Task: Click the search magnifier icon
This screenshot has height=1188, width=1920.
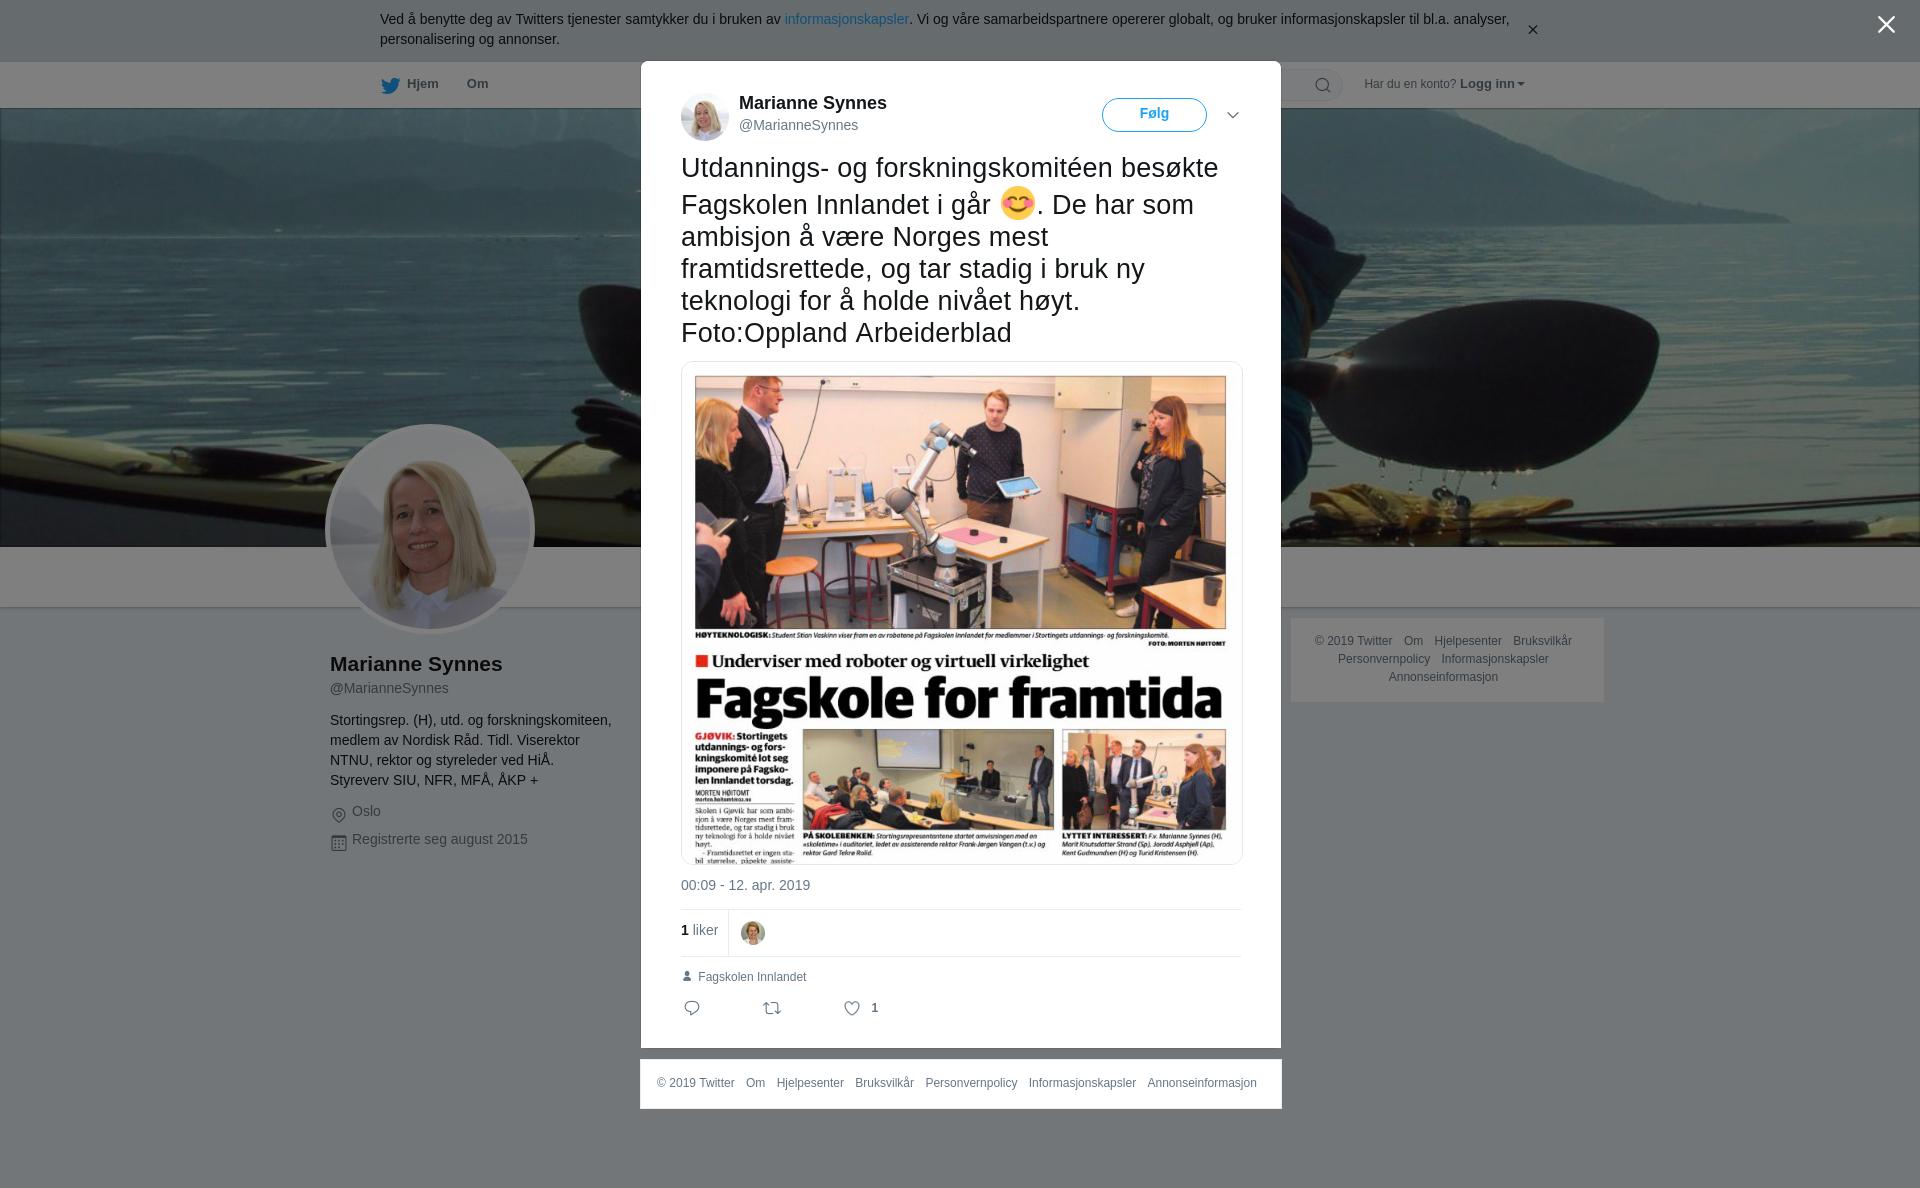Action: (1323, 85)
